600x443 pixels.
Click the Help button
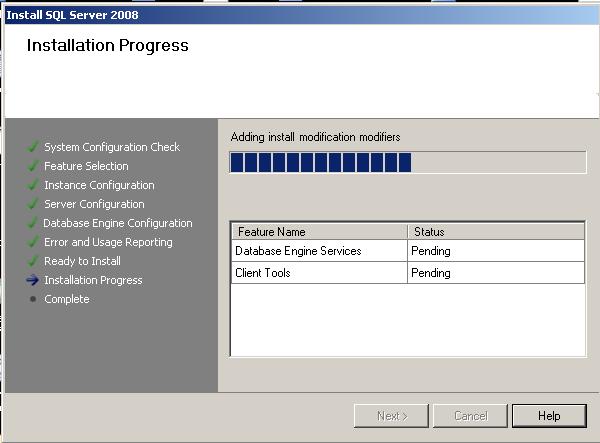[x=549, y=416]
